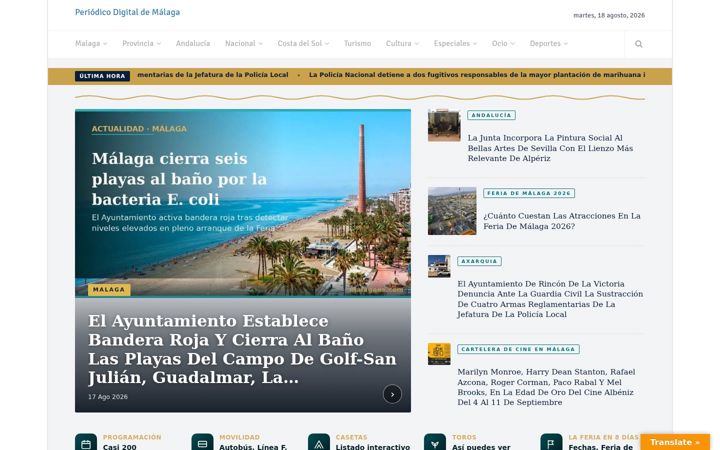Open the Fechas, Feria de link
This screenshot has height=450, width=720.
coord(601,447)
